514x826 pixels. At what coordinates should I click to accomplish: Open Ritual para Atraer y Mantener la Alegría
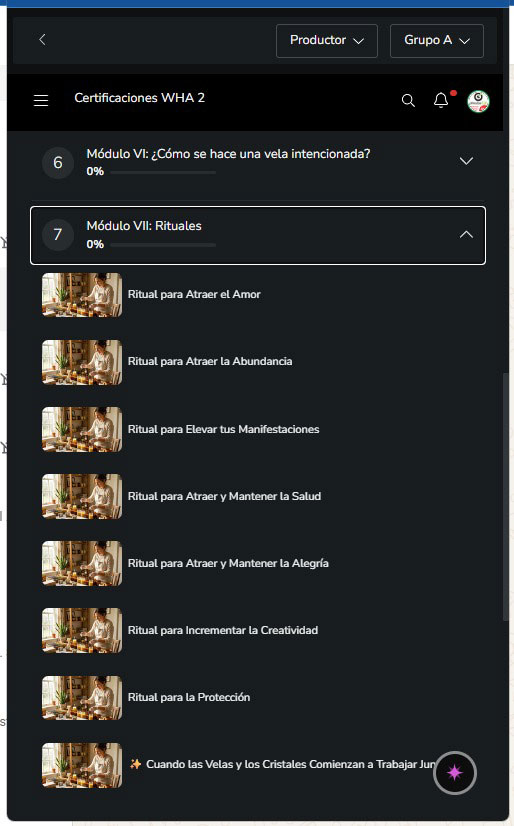point(228,563)
